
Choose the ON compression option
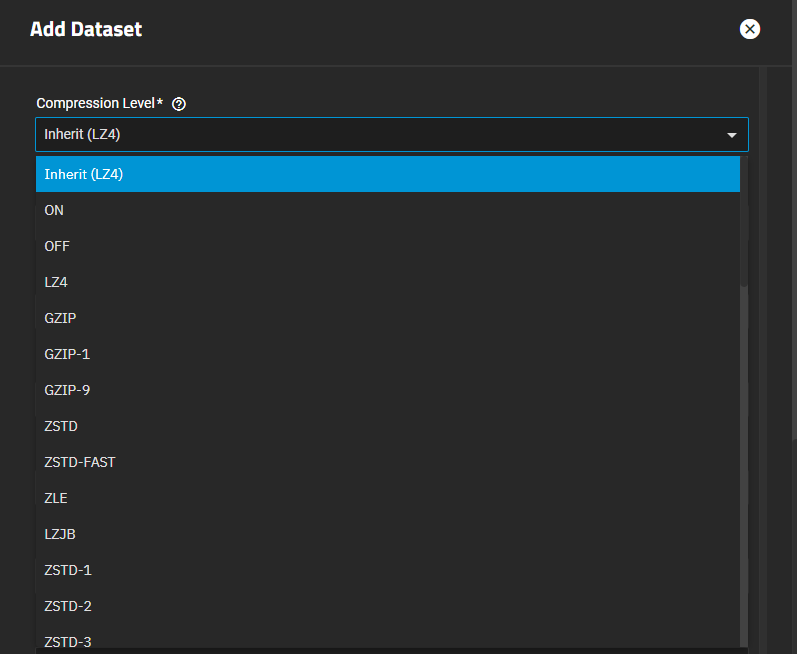coord(388,210)
